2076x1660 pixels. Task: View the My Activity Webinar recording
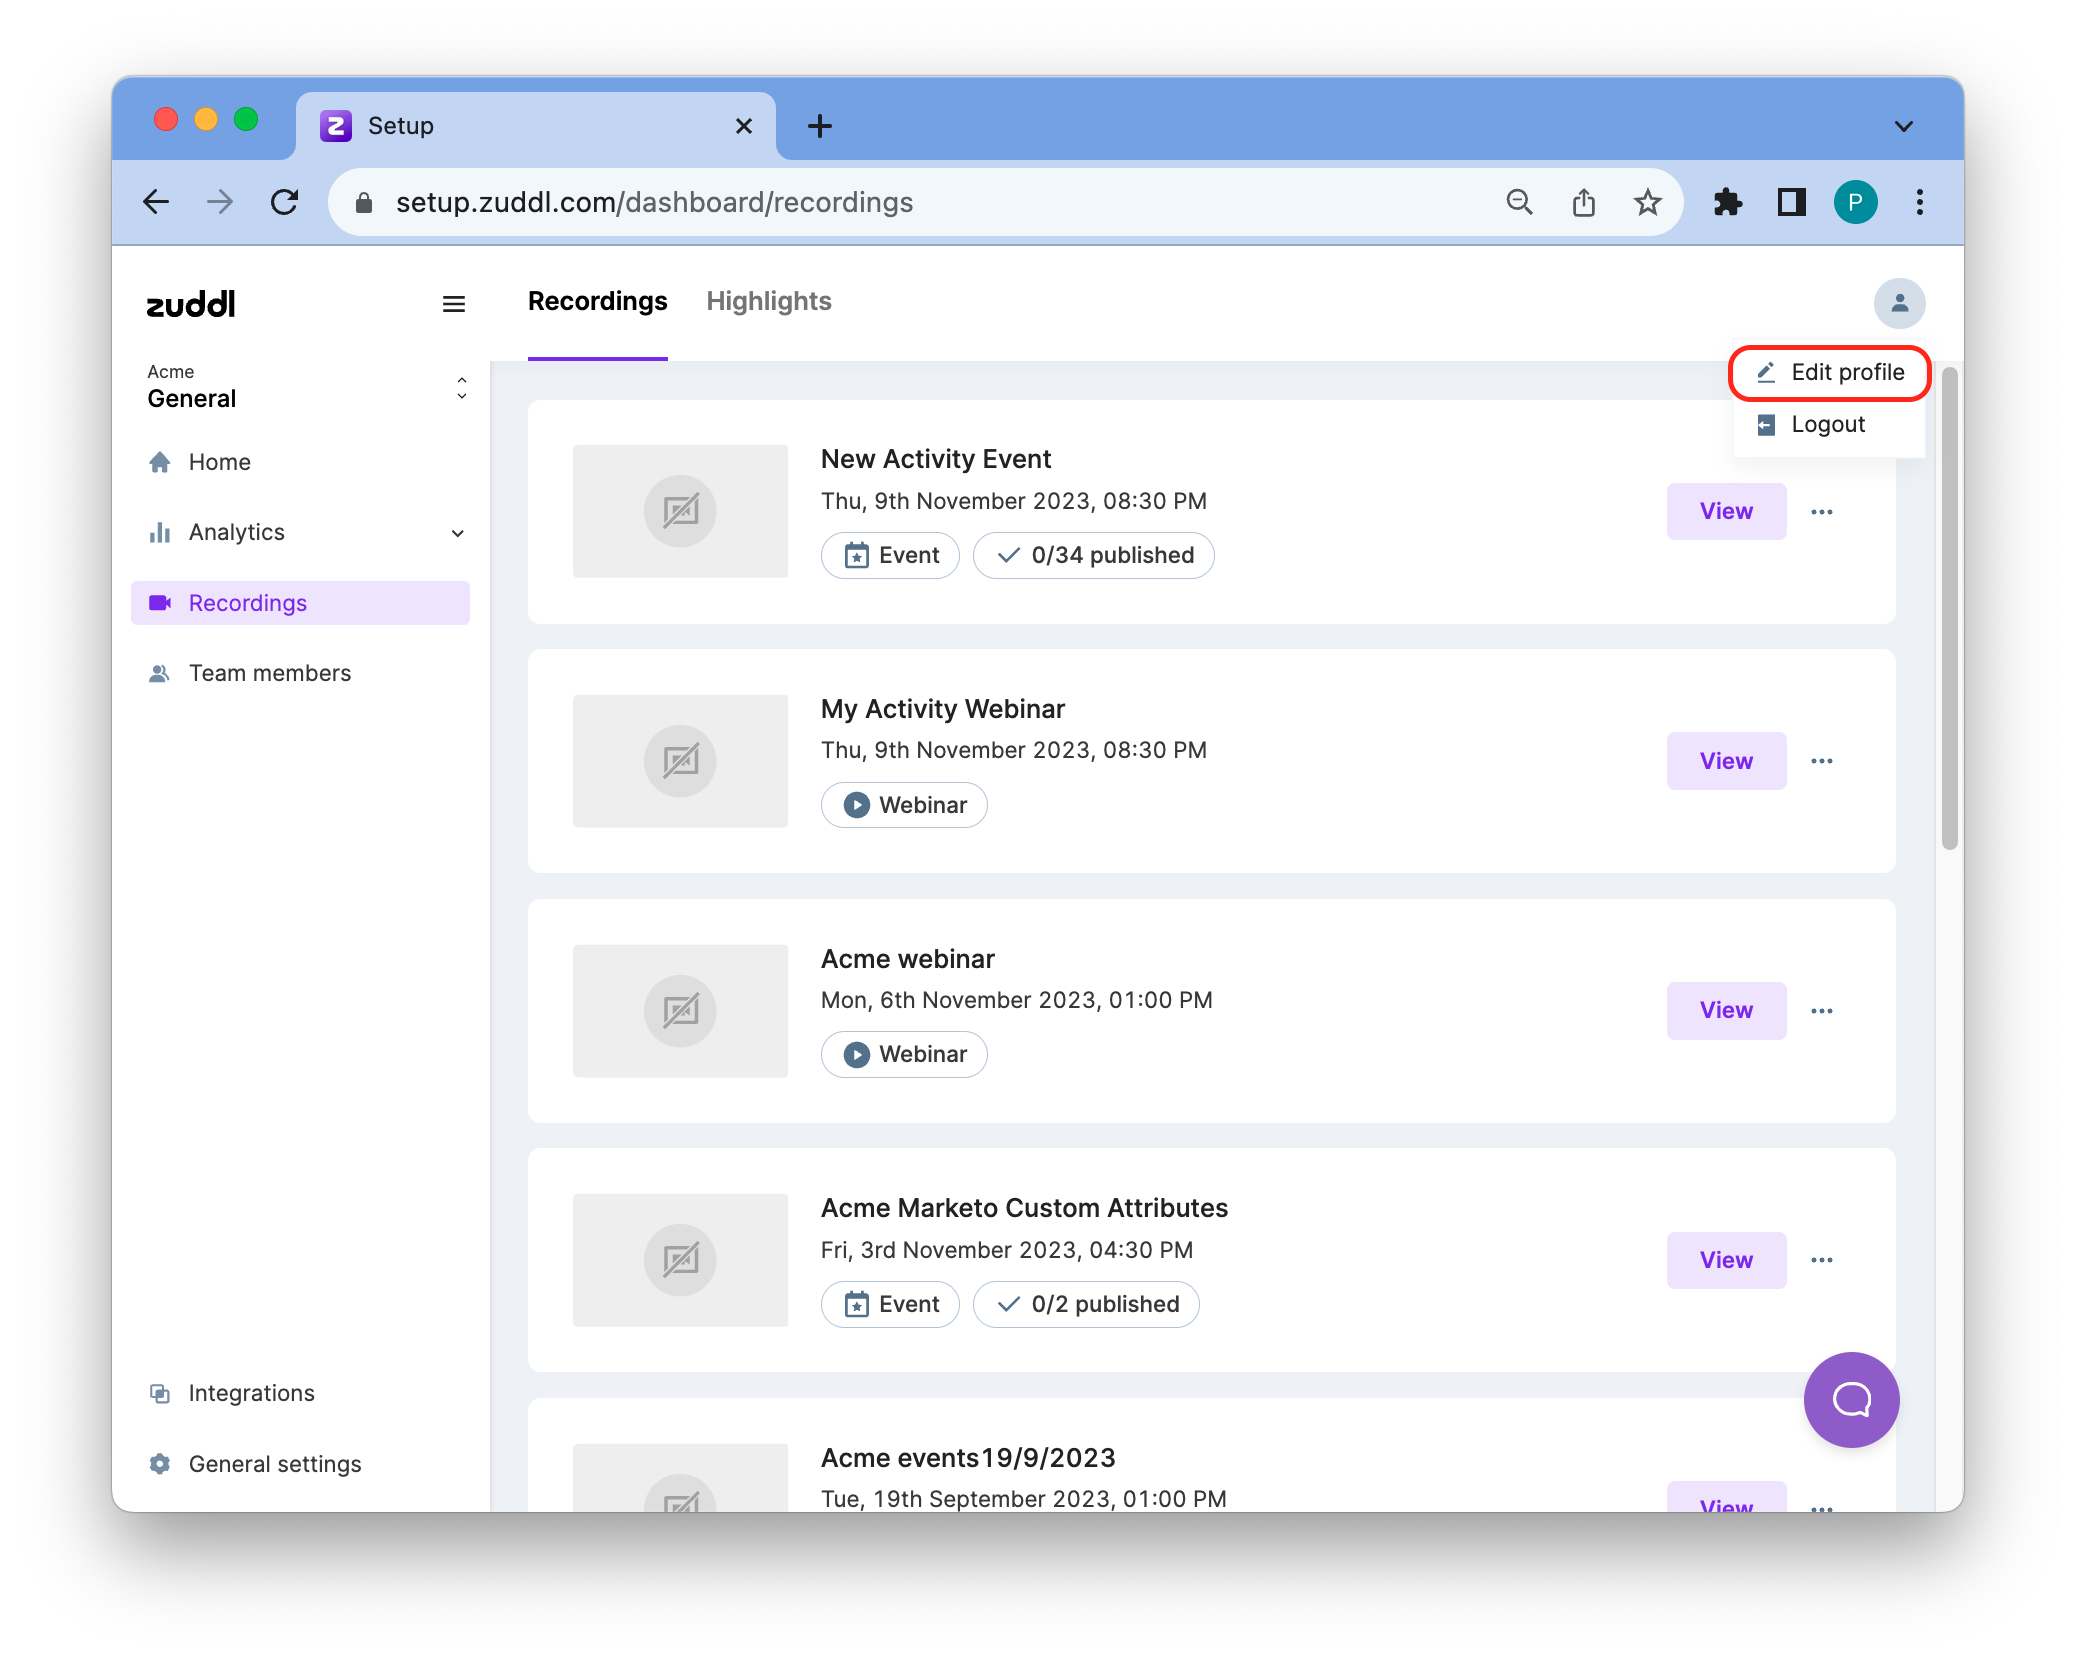point(1725,761)
